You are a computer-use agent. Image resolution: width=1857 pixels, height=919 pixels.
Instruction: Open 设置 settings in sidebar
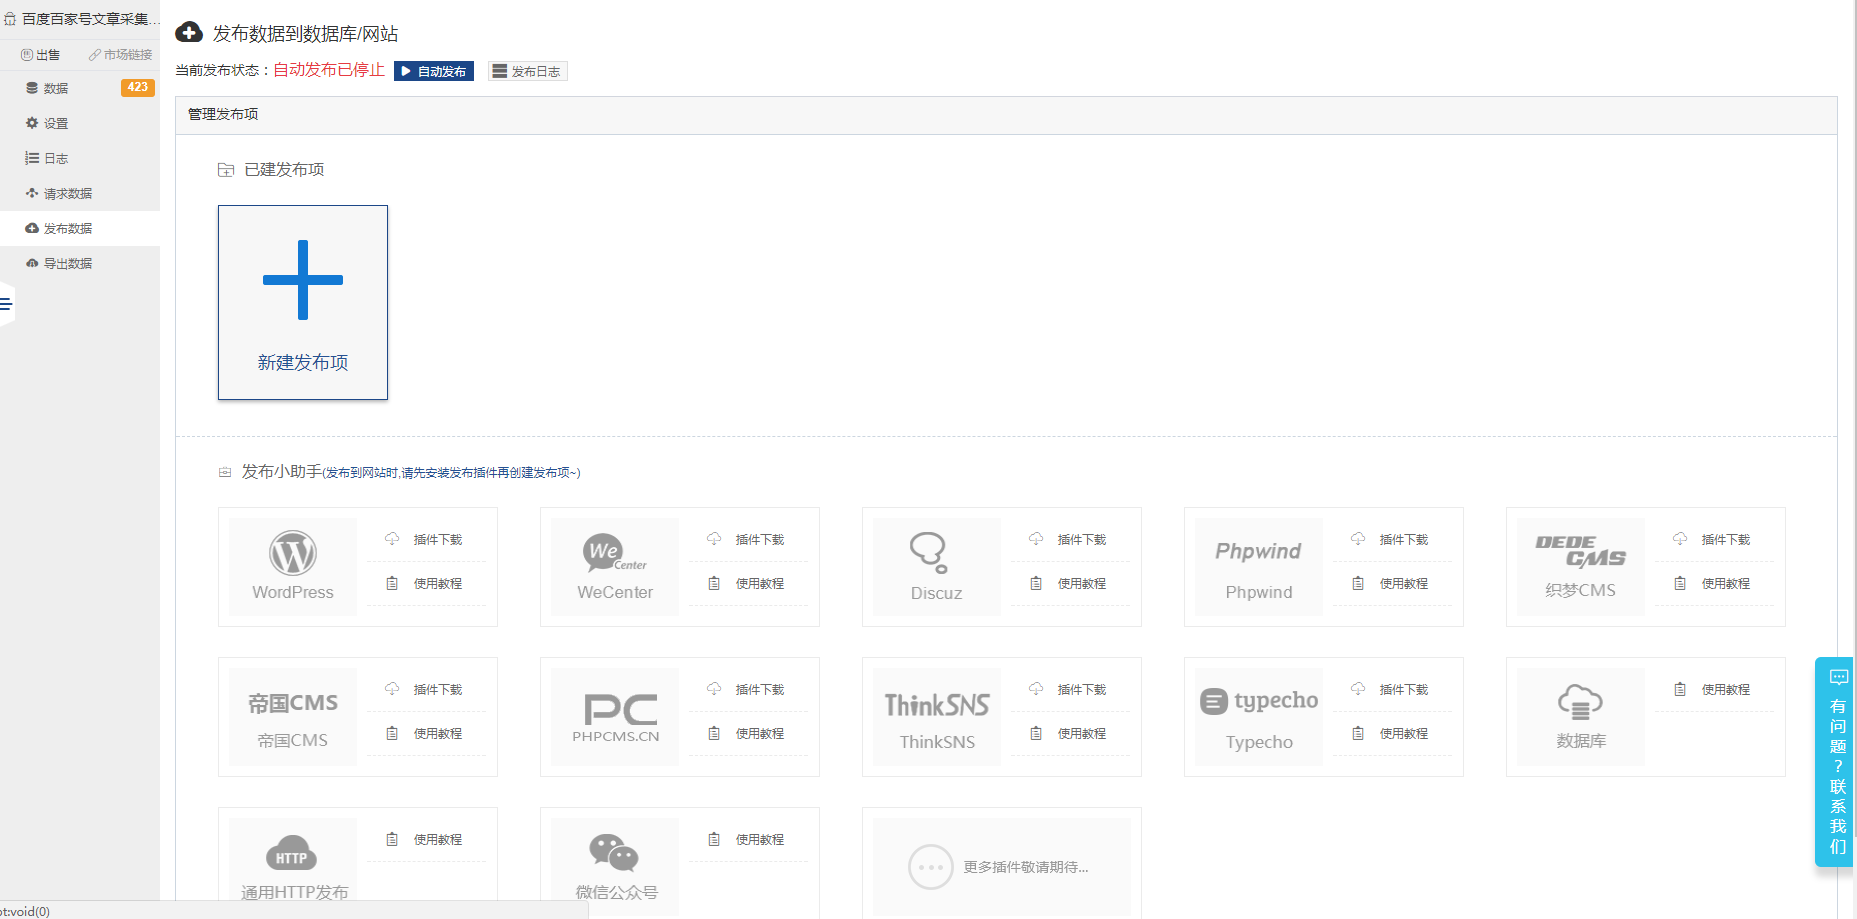point(56,123)
